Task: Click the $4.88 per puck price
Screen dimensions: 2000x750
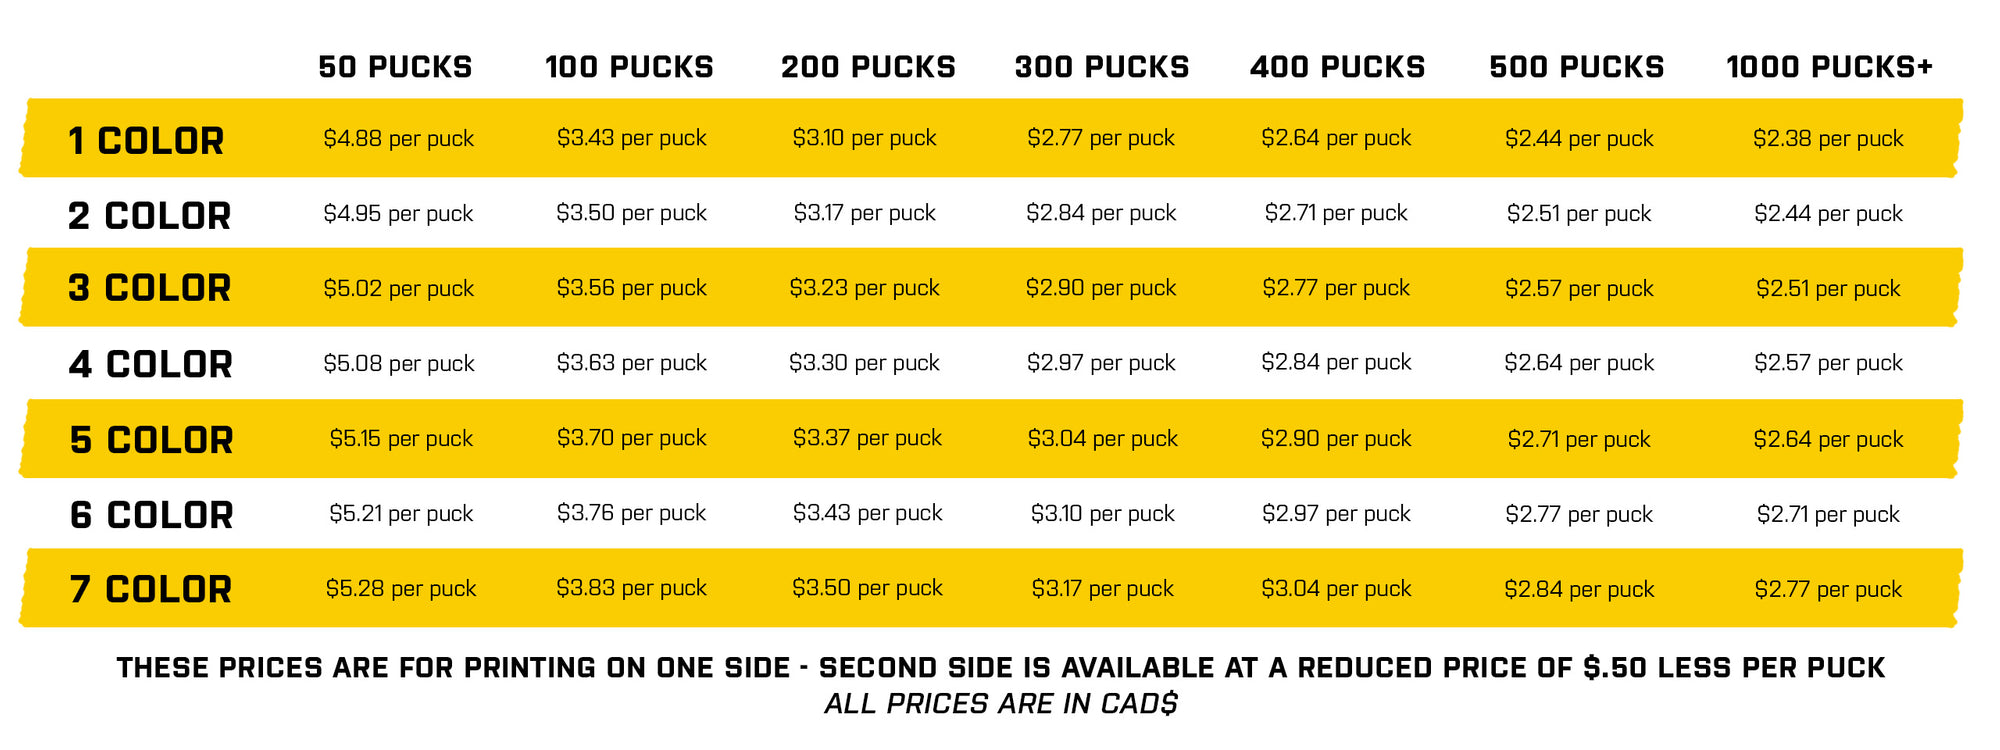Action: tap(398, 139)
